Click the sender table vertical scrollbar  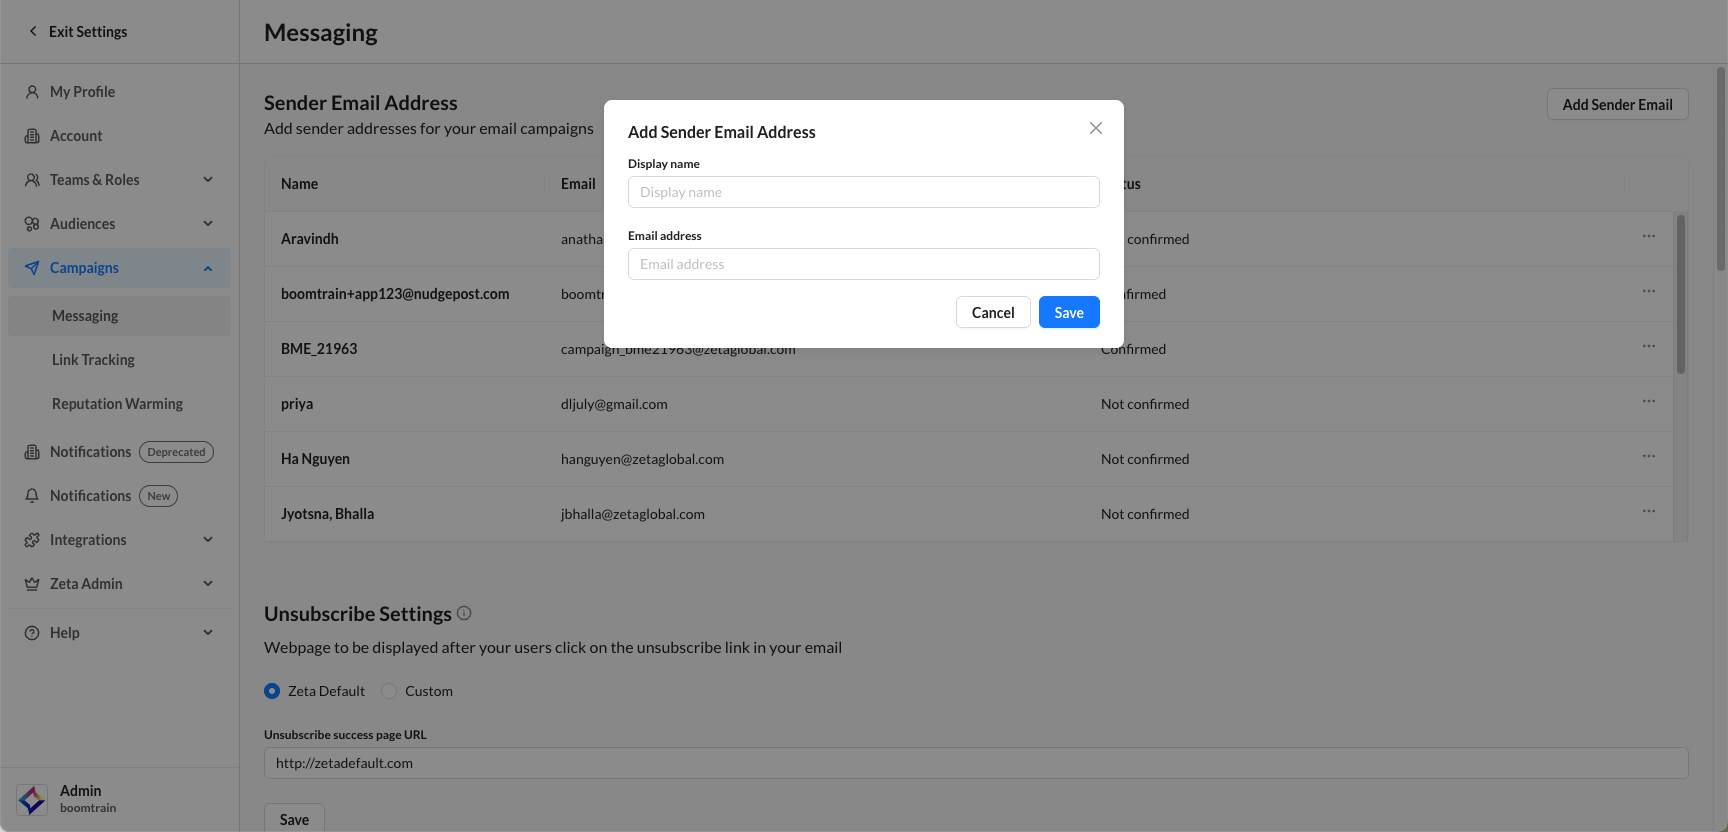tap(1681, 295)
